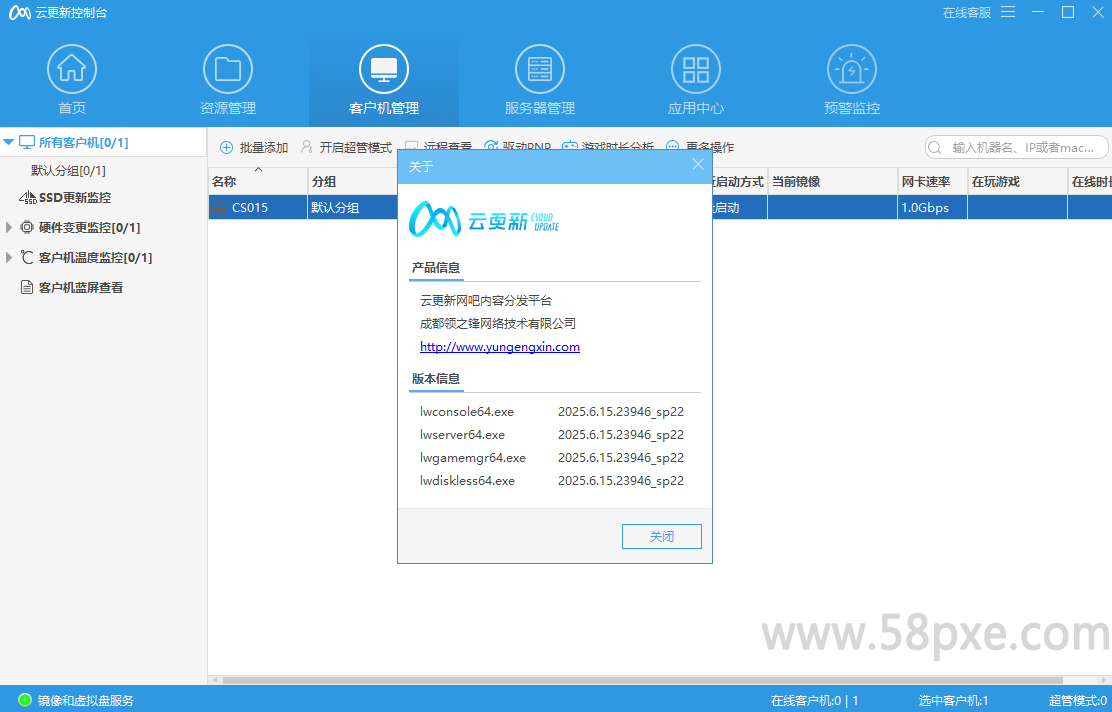Click the 客户机蓝屏查看 document icon

pyautogui.click(x=27, y=287)
